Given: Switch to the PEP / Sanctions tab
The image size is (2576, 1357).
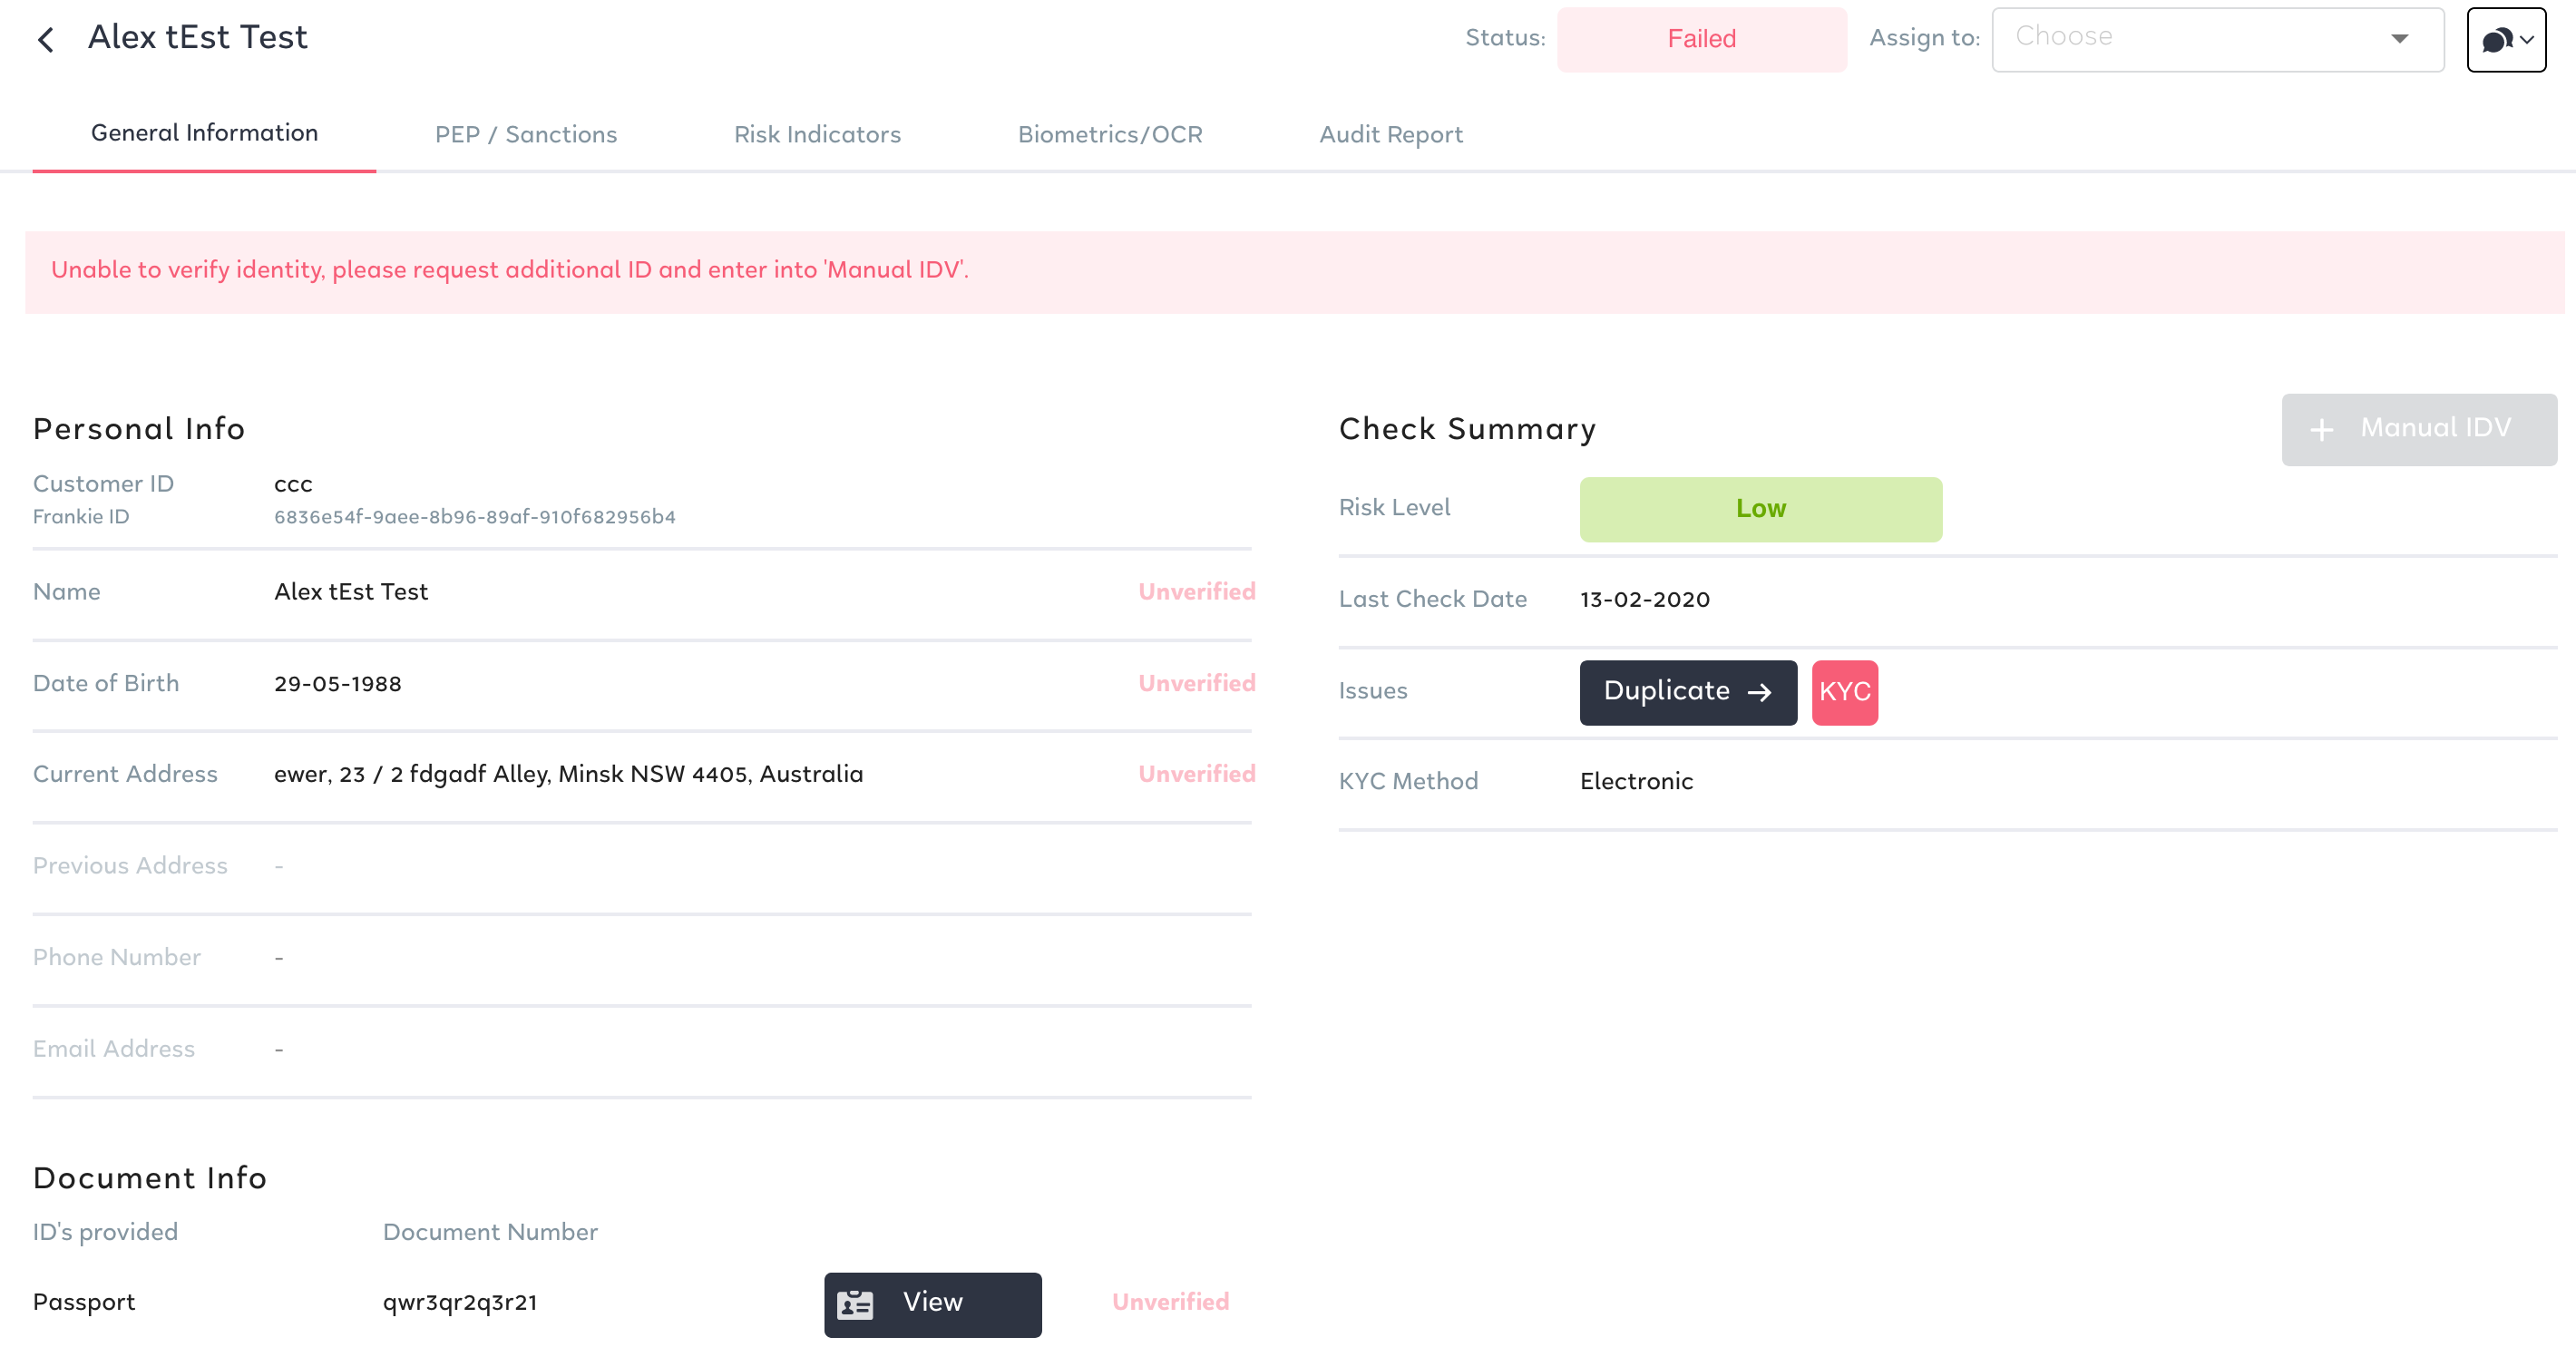Looking at the screenshot, I should tap(525, 134).
